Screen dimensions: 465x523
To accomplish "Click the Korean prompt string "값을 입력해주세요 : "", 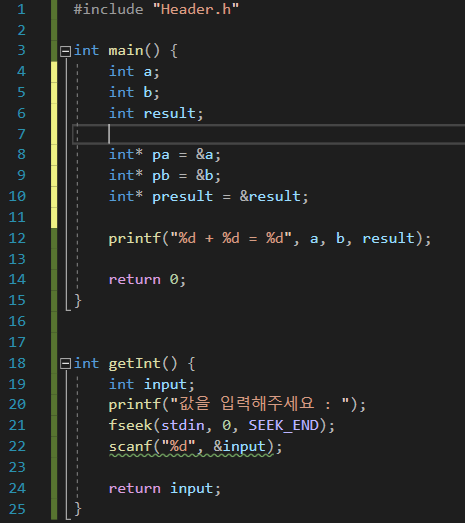I will point(260,404).
